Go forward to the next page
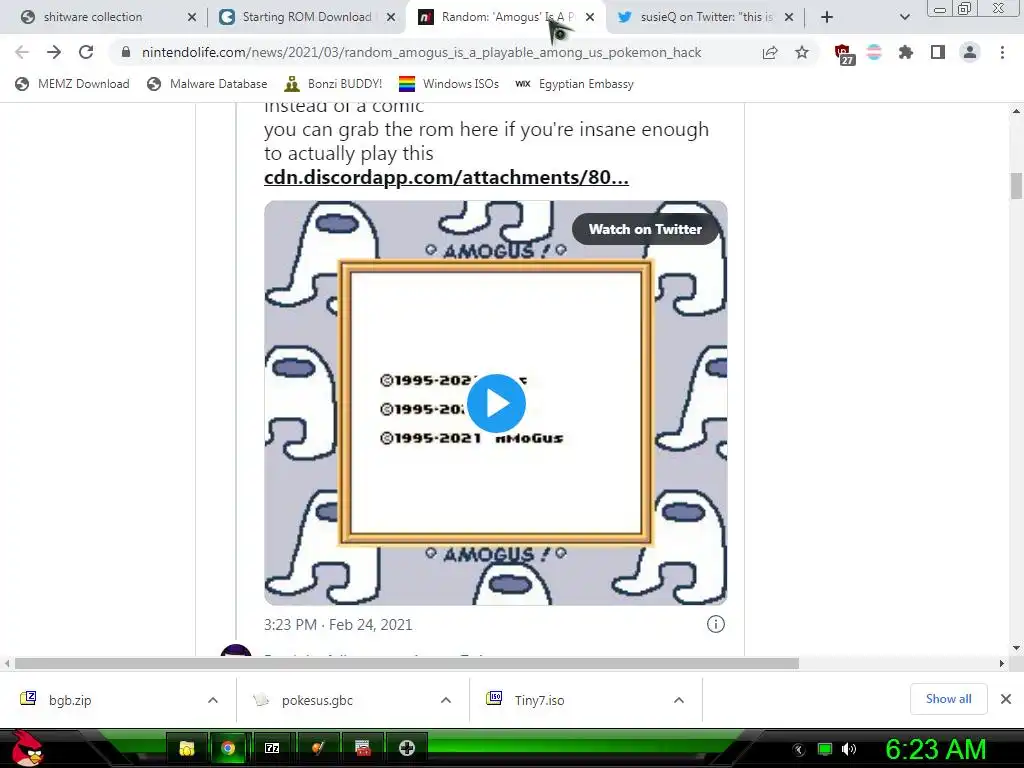Image resolution: width=1024 pixels, height=768 pixels. tap(54, 52)
